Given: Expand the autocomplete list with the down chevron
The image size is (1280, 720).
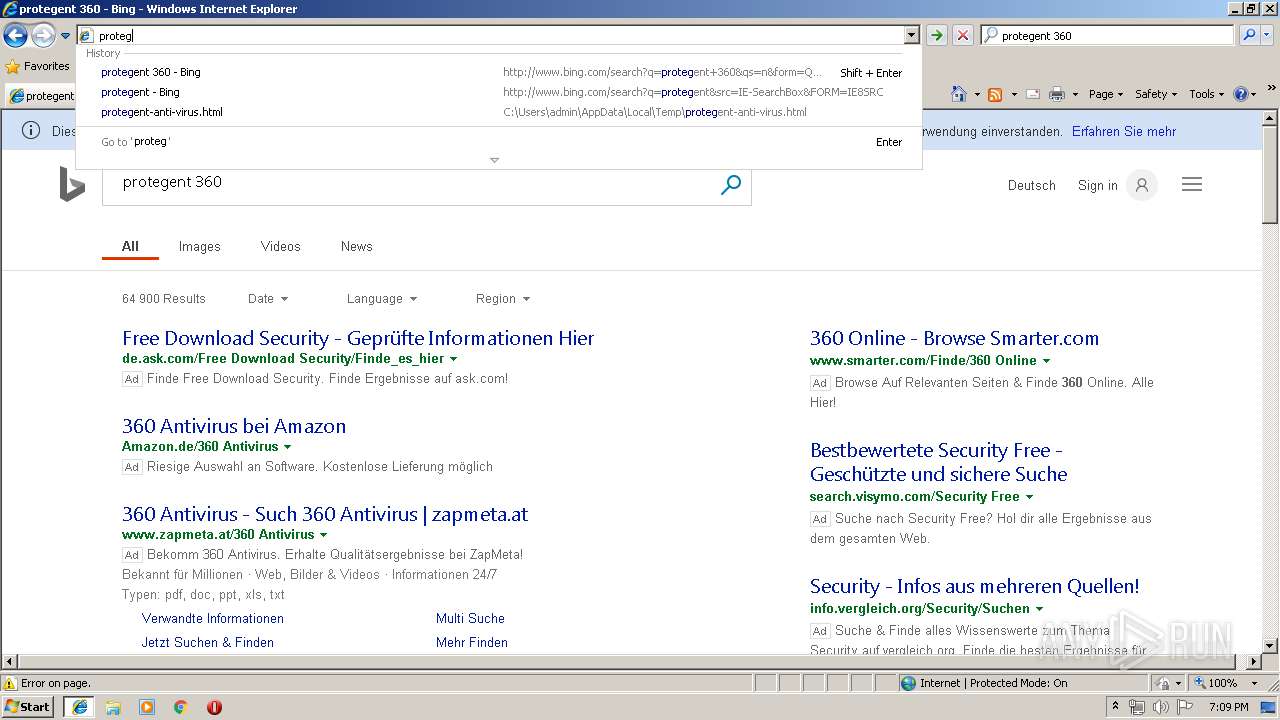Looking at the screenshot, I should pyautogui.click(x=494, y=160).
